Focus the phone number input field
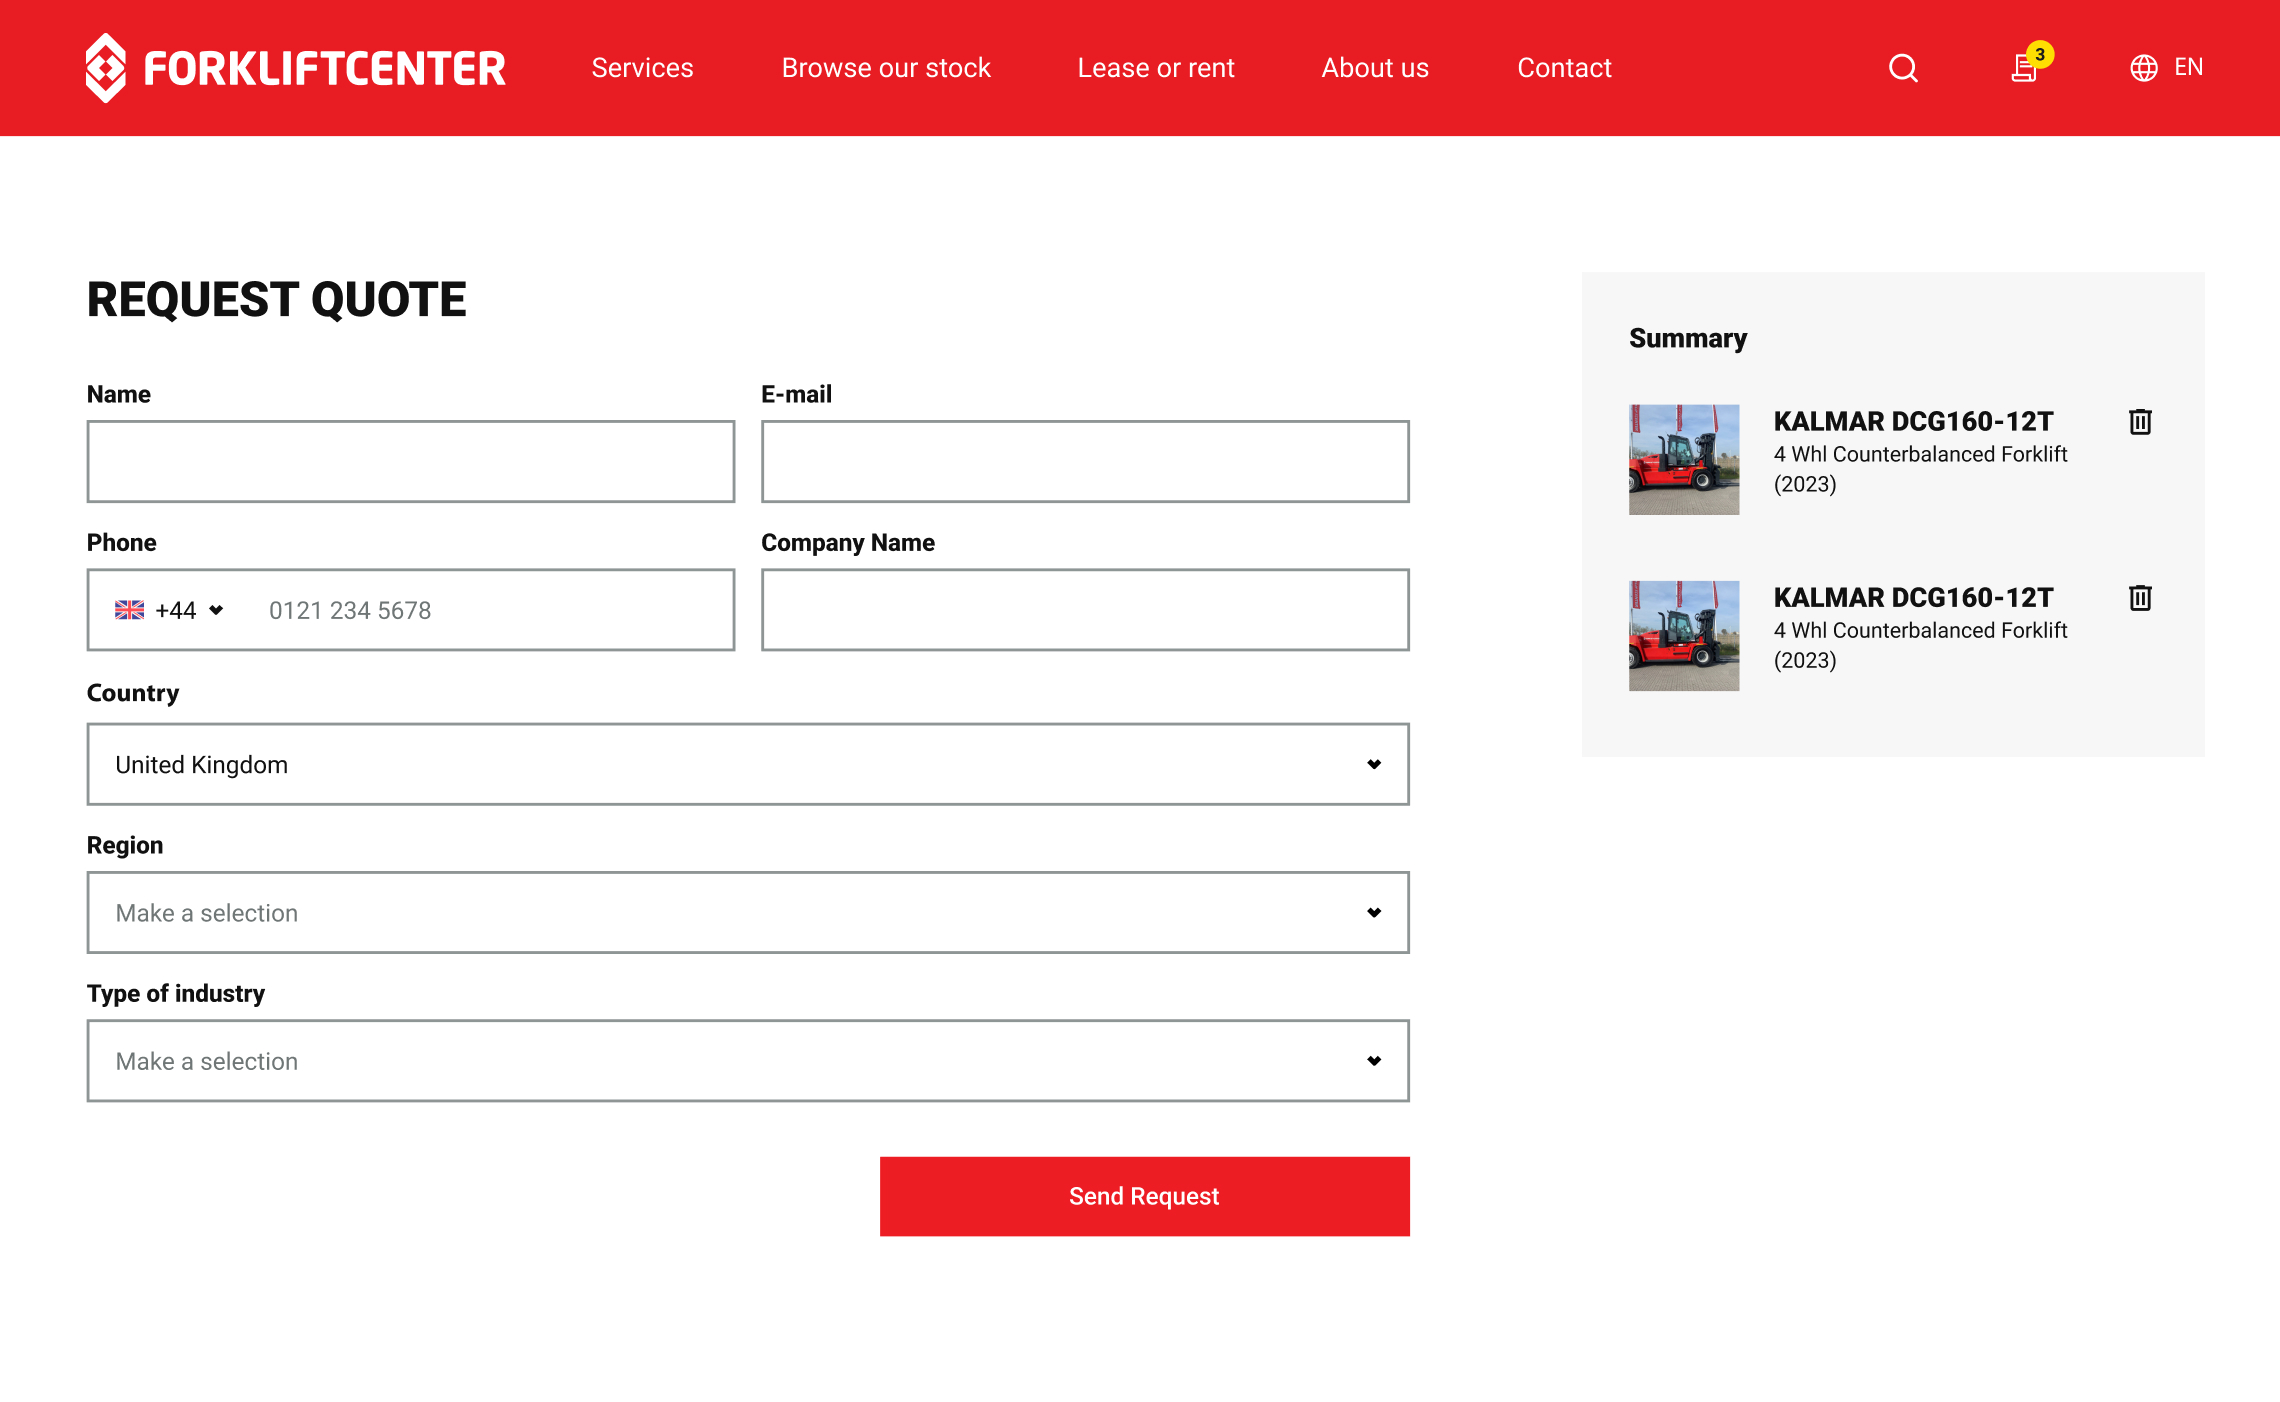The width and height of the screenshot is (2280, 1402). [490, 610]
